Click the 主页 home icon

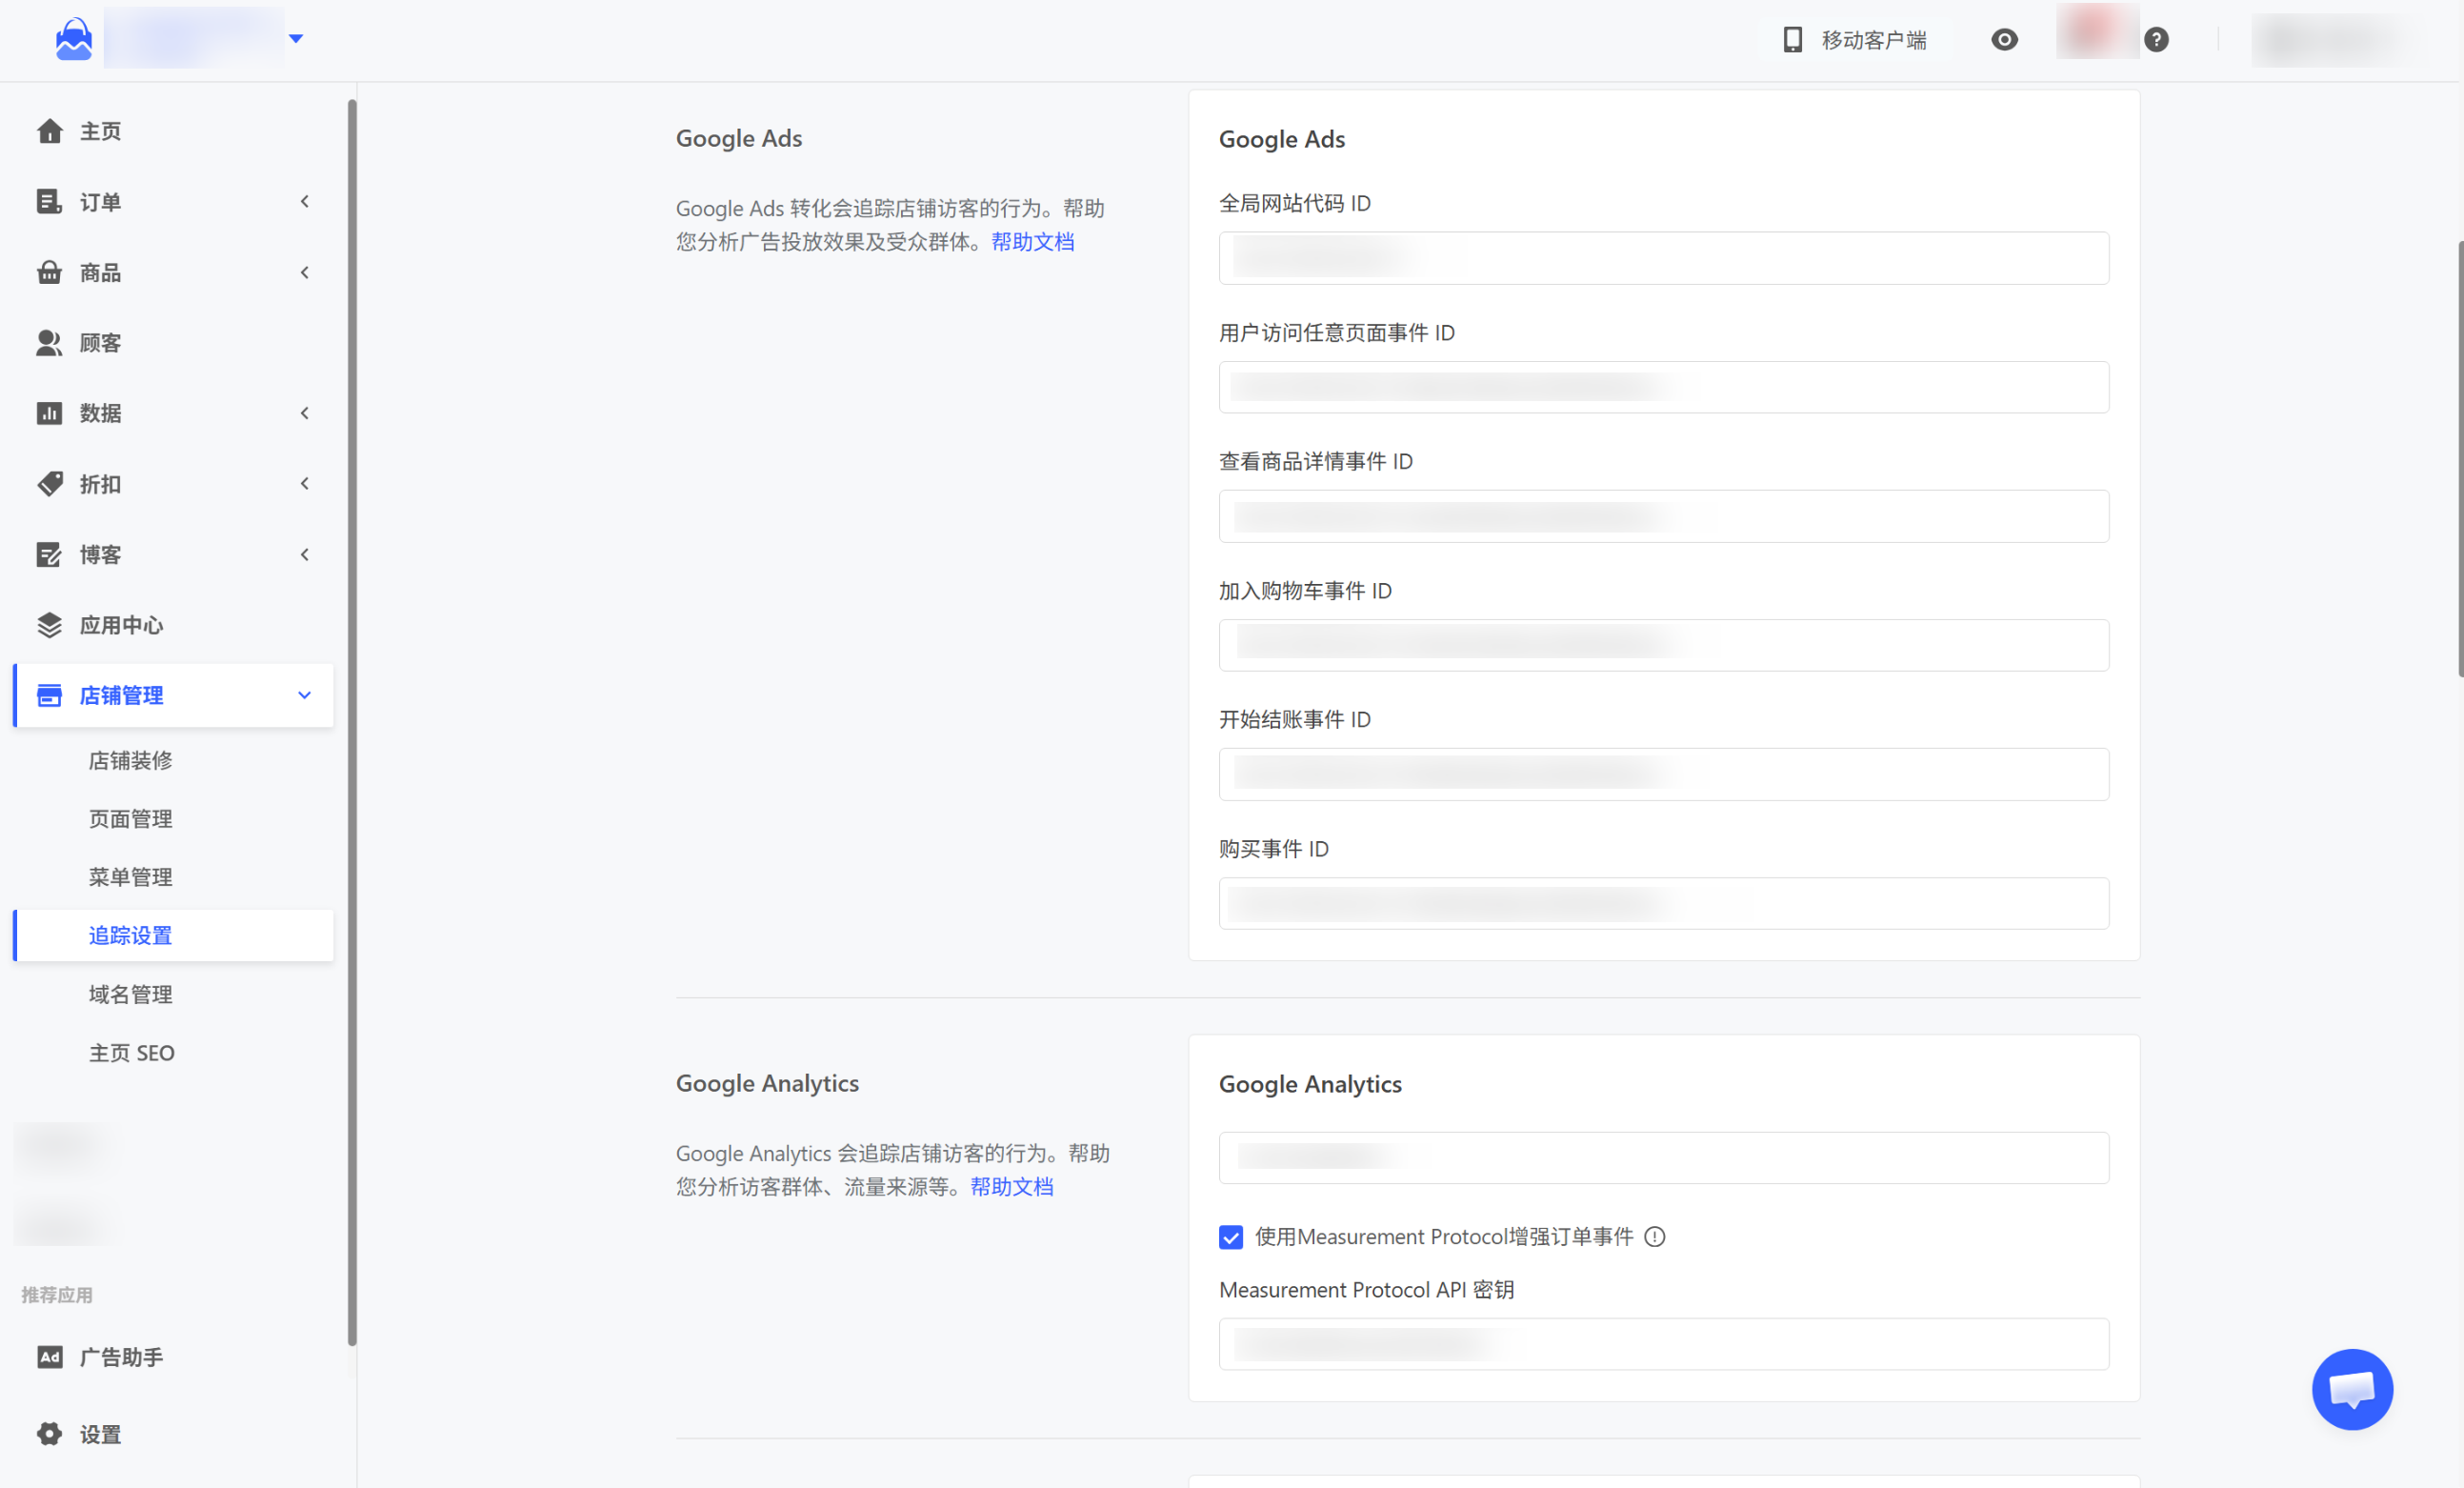click(50, 132)
